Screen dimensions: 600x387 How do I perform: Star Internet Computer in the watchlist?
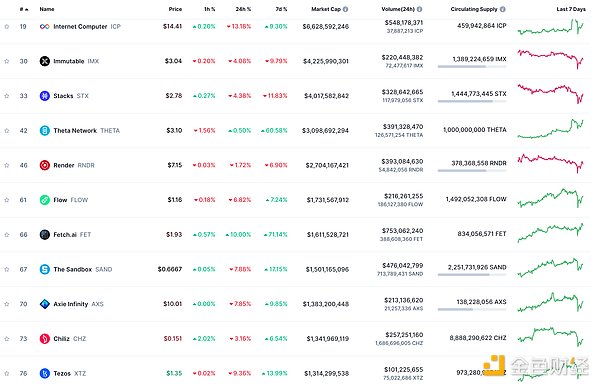[x=7, y=26]
